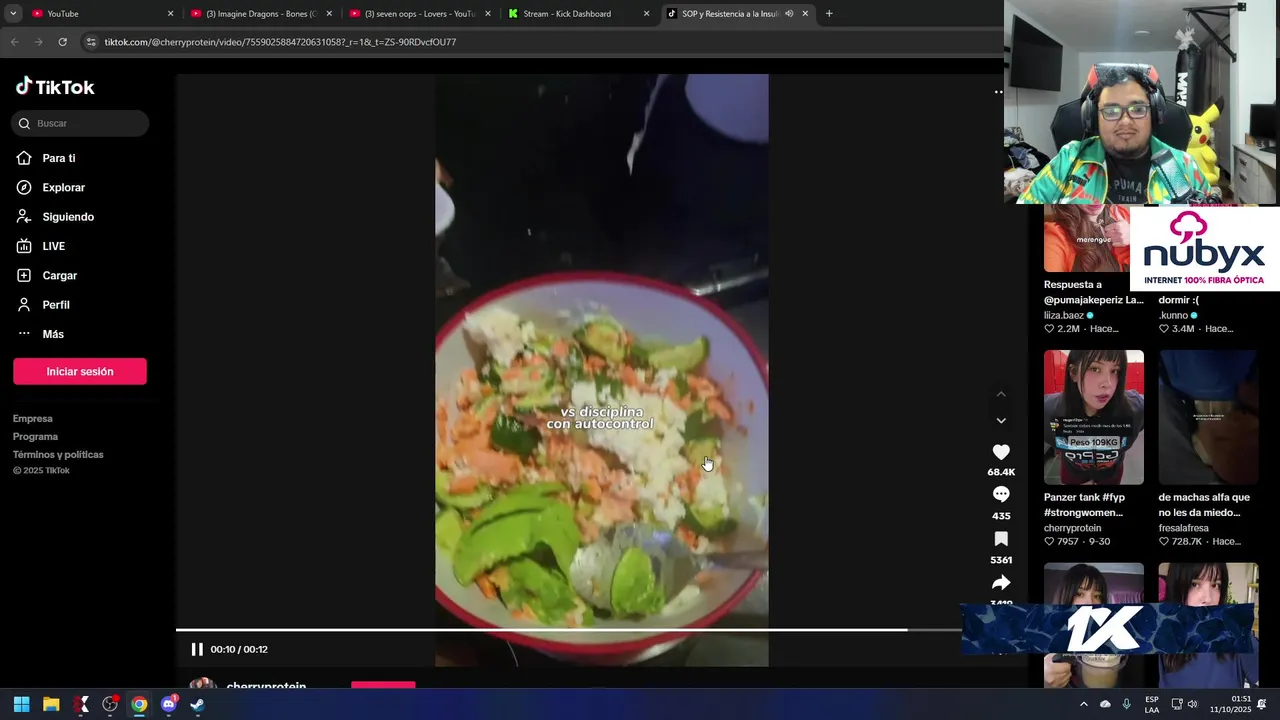The image size is (1280, 720).
Task: Click the microphone icon in the tray
Action: click(1127, 704)
